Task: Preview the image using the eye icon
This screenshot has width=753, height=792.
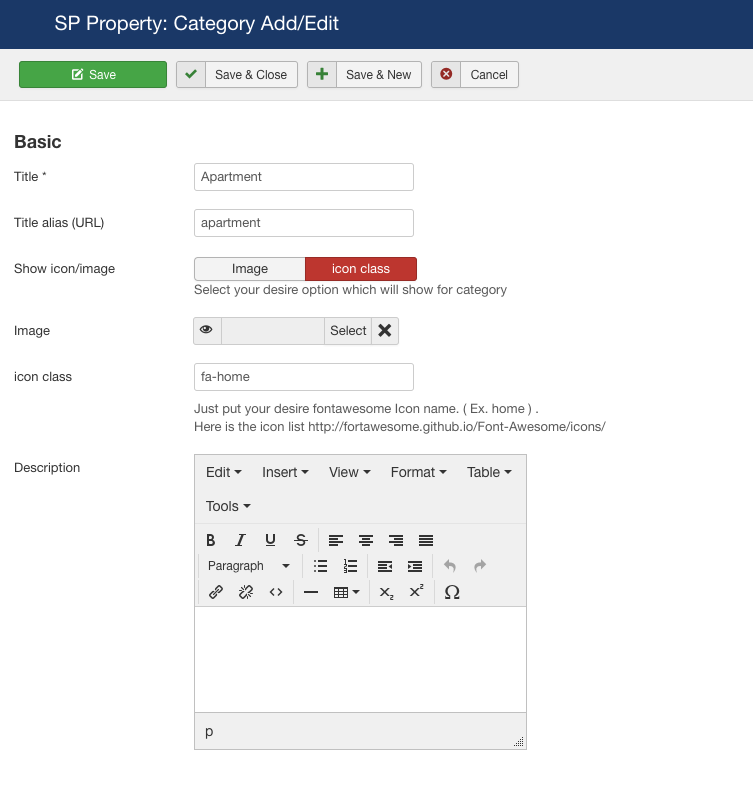Action: 207,331
